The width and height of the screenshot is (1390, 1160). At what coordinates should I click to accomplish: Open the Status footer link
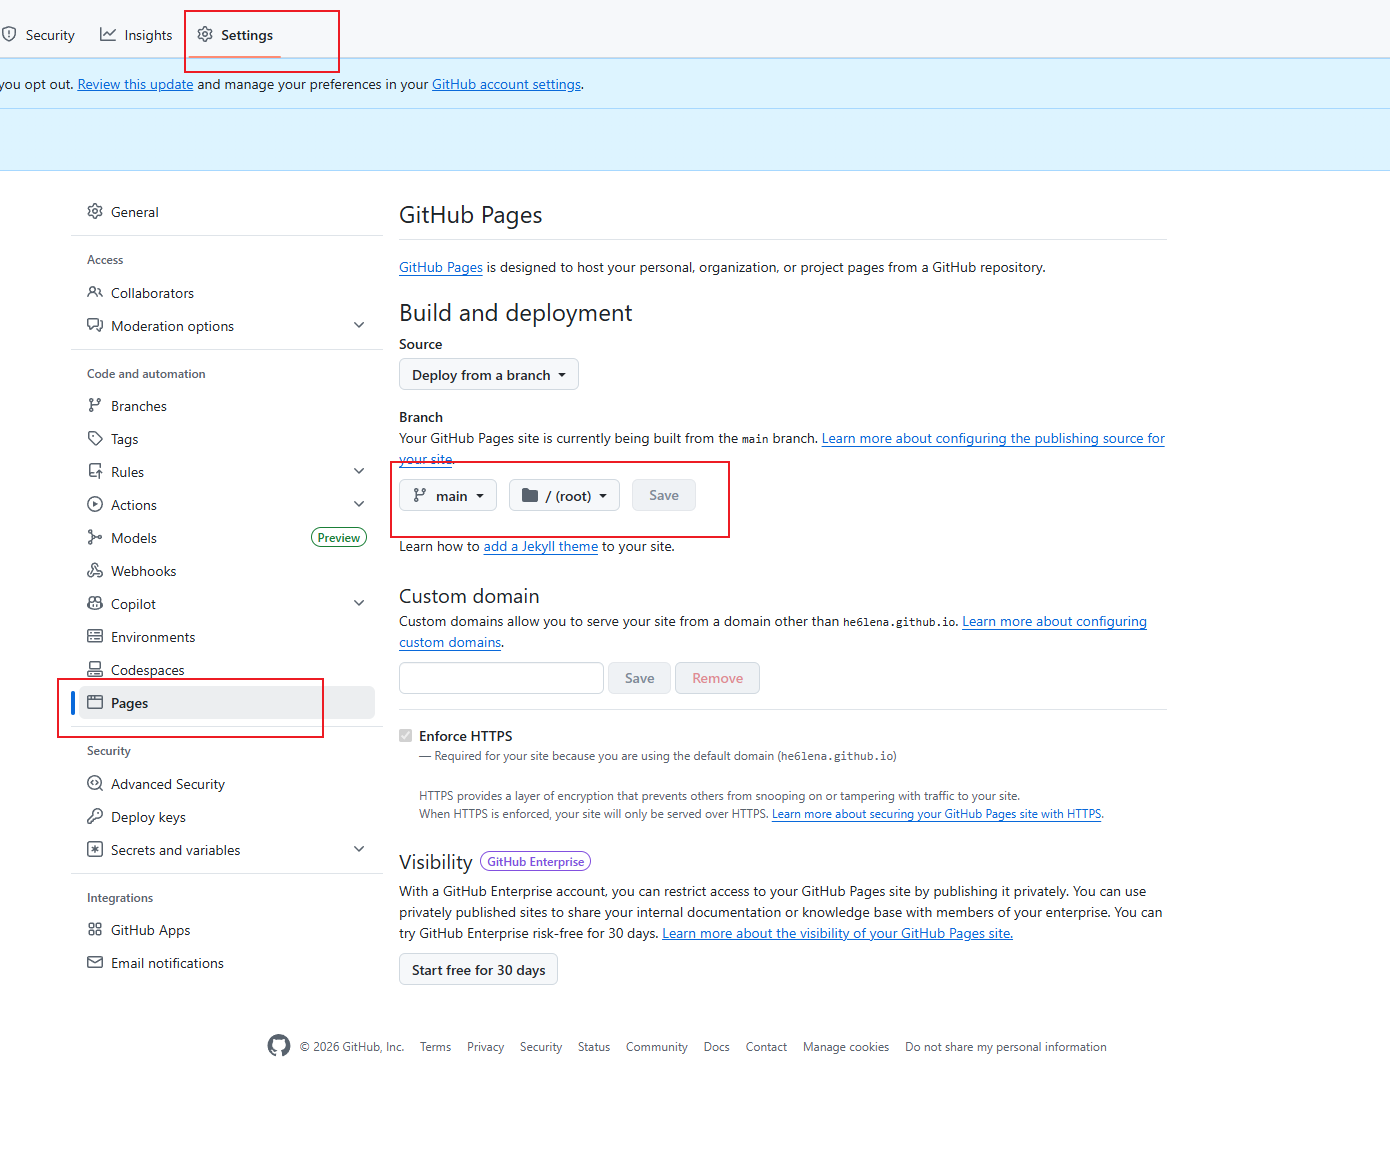tap(594, 1047)
